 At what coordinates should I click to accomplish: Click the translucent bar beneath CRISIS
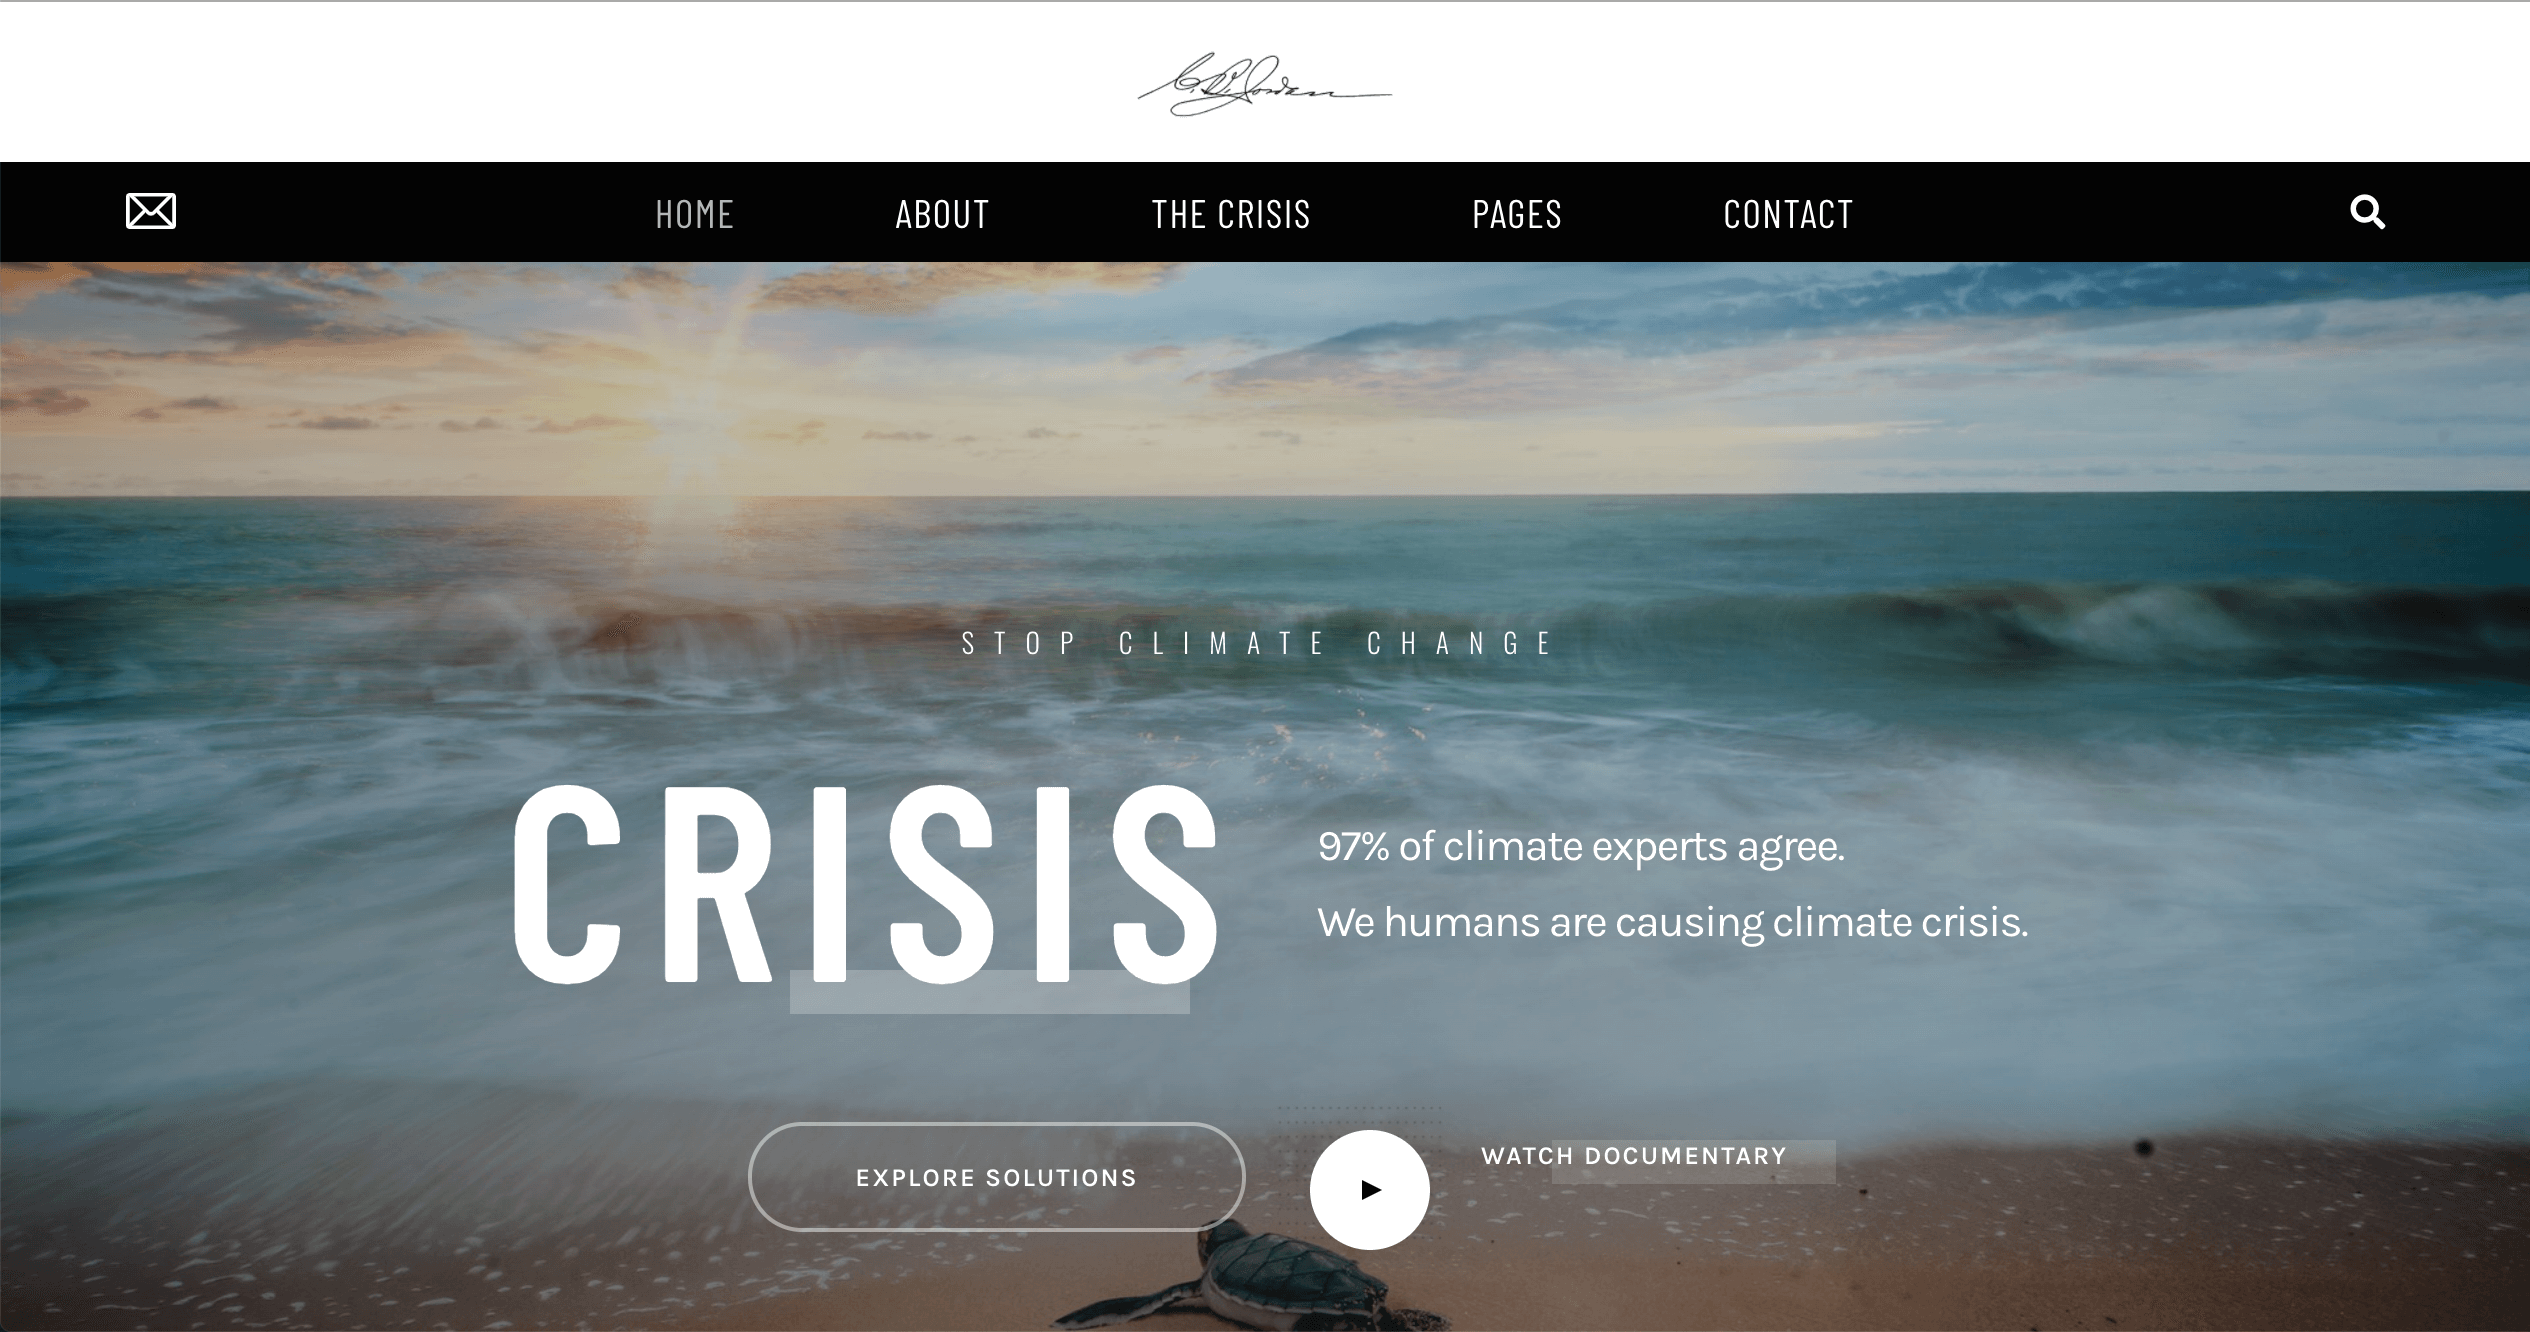click(990, 992)
